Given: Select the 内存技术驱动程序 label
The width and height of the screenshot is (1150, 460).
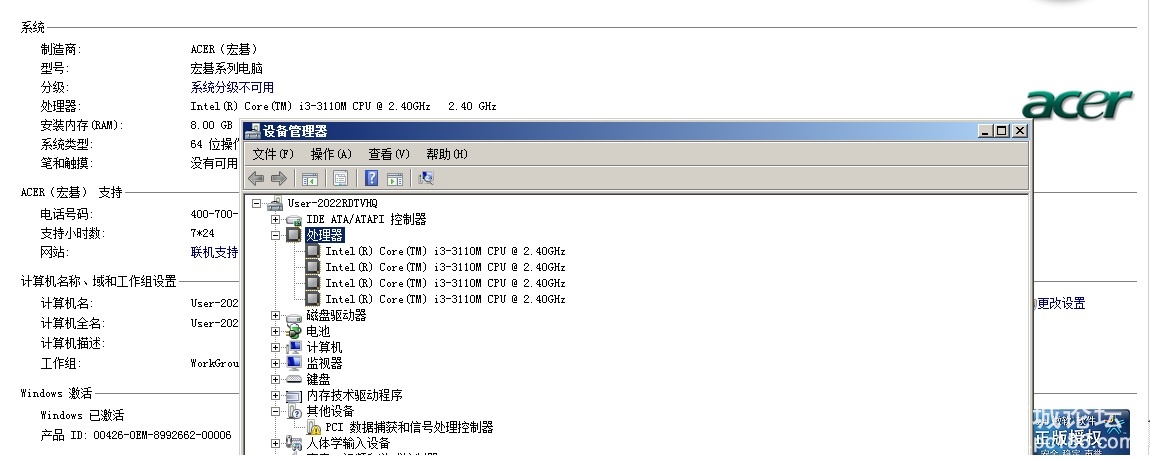Looking at the screenshot, I should point(354,395).
